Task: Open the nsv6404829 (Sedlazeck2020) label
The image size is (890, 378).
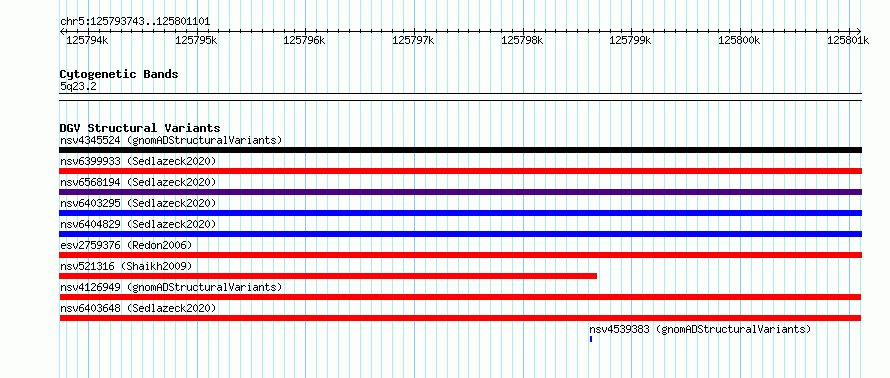Action: 138,224
